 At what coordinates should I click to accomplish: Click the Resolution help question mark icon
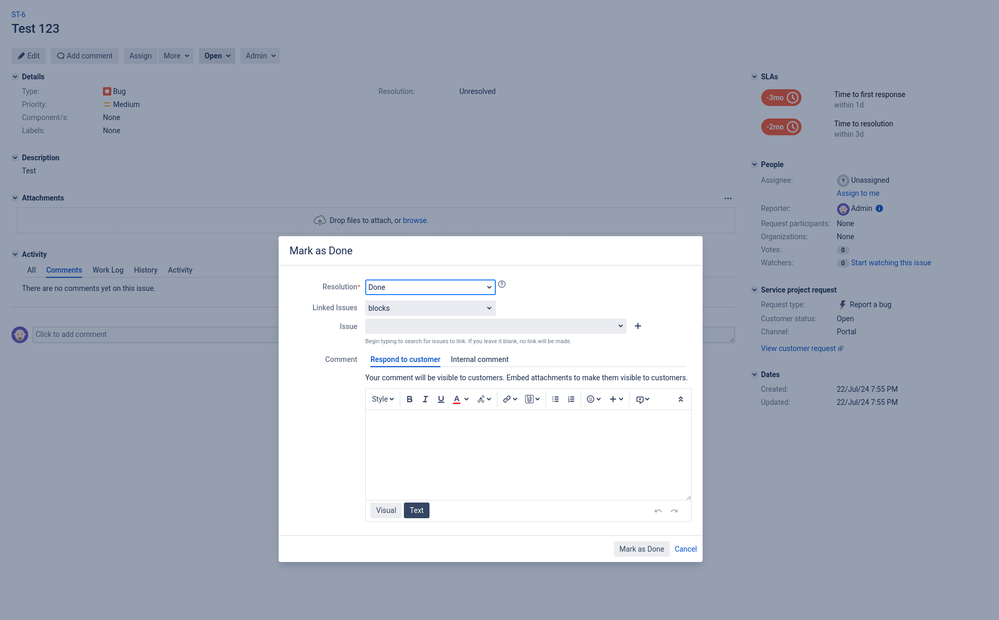(x=502, y=284)
